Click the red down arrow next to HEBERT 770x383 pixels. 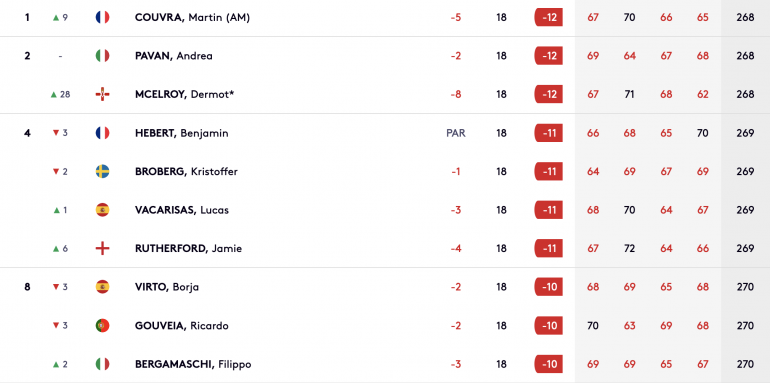(56, 133)
